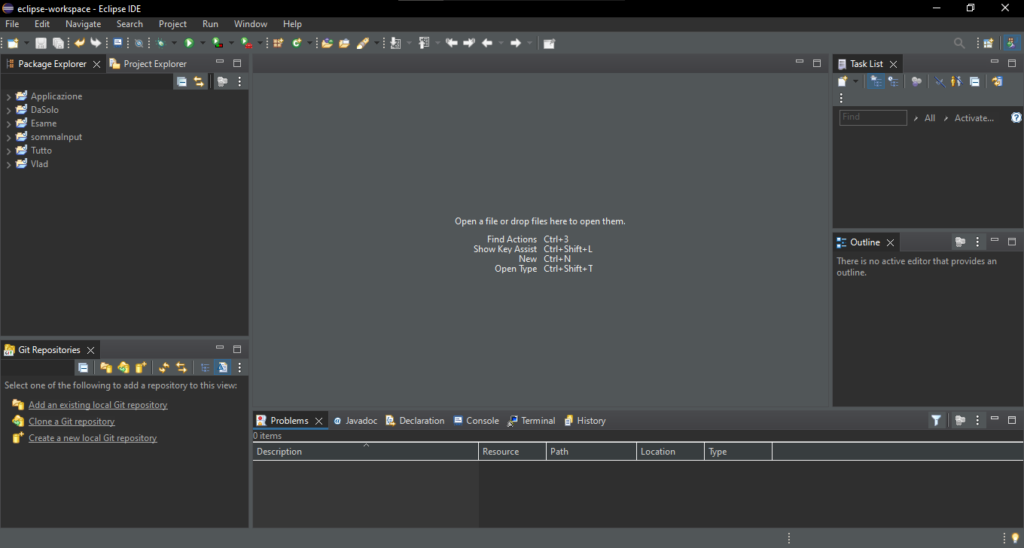Toggle Link with Editor in Git Repositories
Screen dimensions: 1024x548
[x=181, y=368]
